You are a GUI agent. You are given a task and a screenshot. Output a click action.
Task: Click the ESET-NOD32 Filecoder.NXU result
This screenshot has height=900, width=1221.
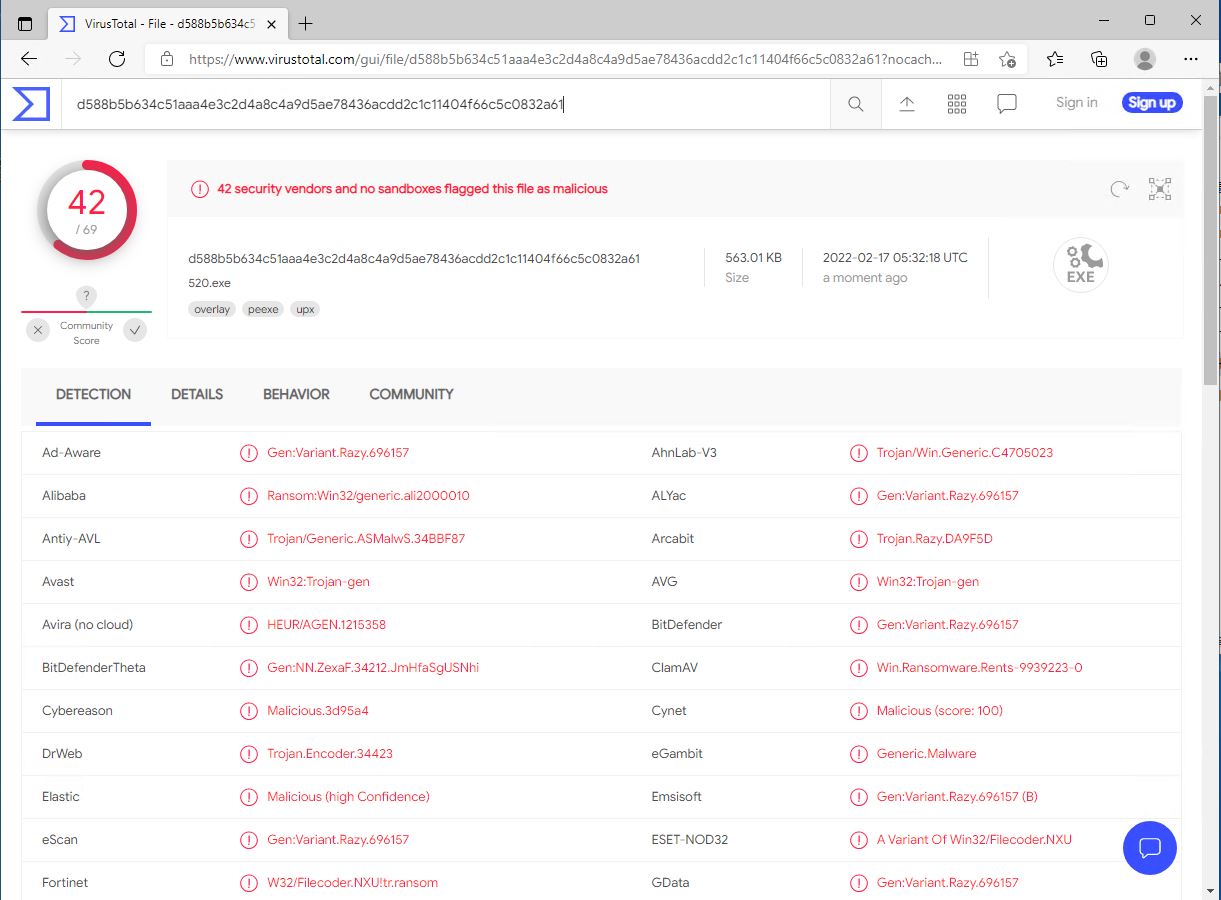(x=974, y=840)
